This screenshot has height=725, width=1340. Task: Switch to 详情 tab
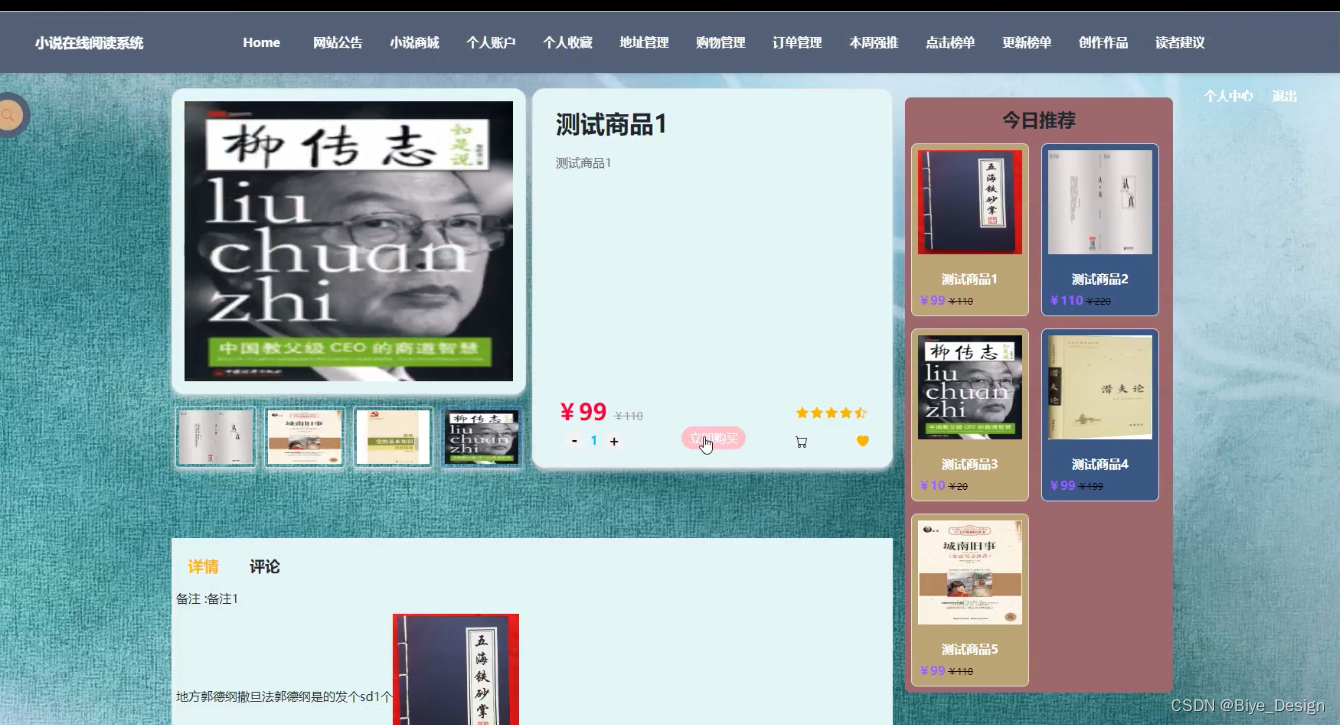[x=203, y=566]
